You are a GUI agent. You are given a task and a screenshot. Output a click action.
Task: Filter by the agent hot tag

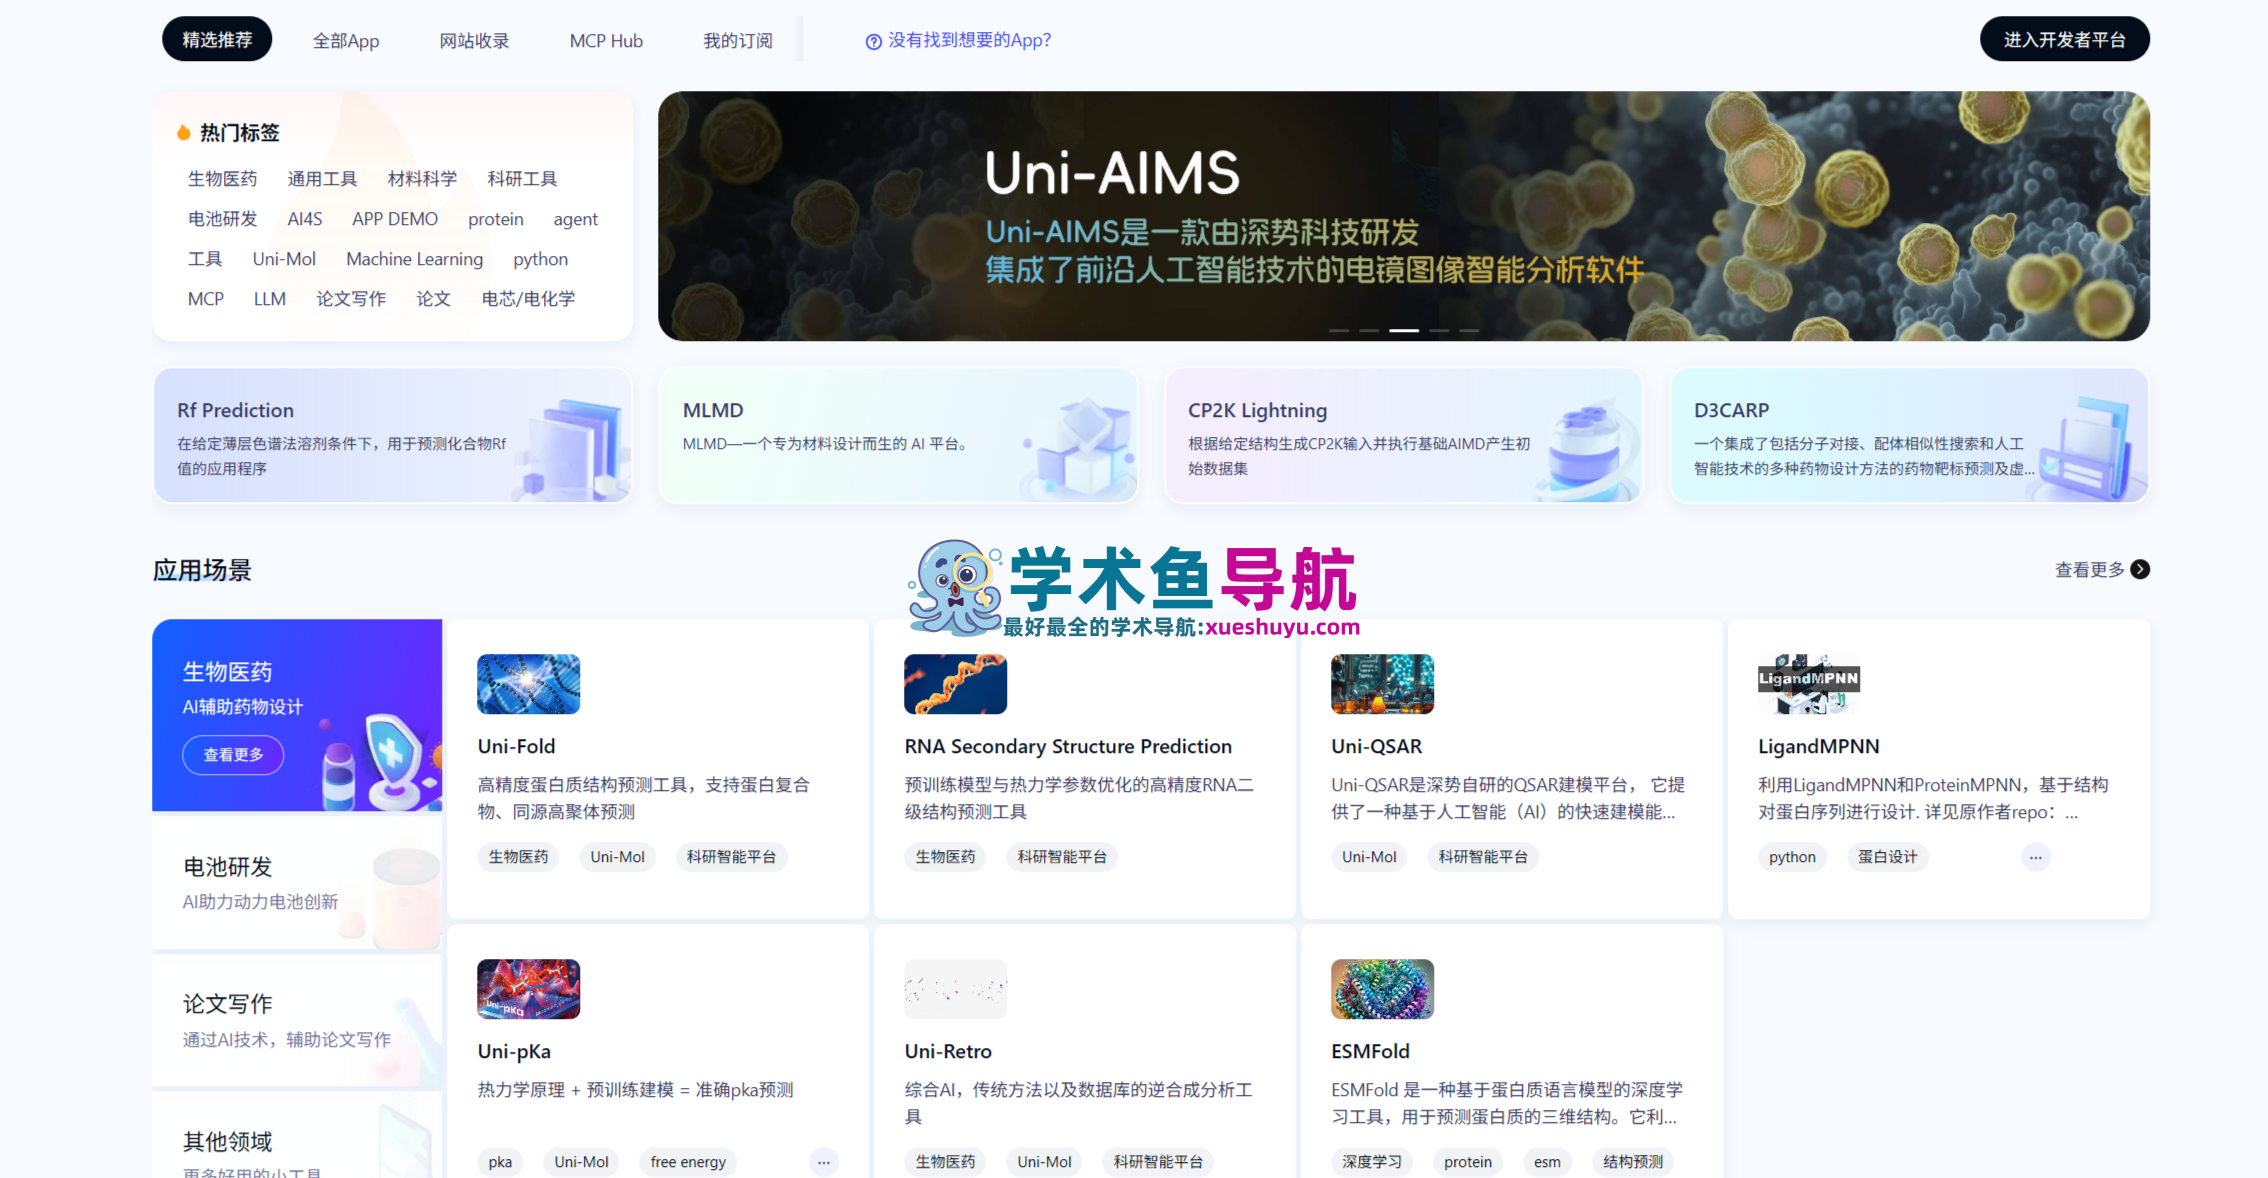[x=575, y=219]
